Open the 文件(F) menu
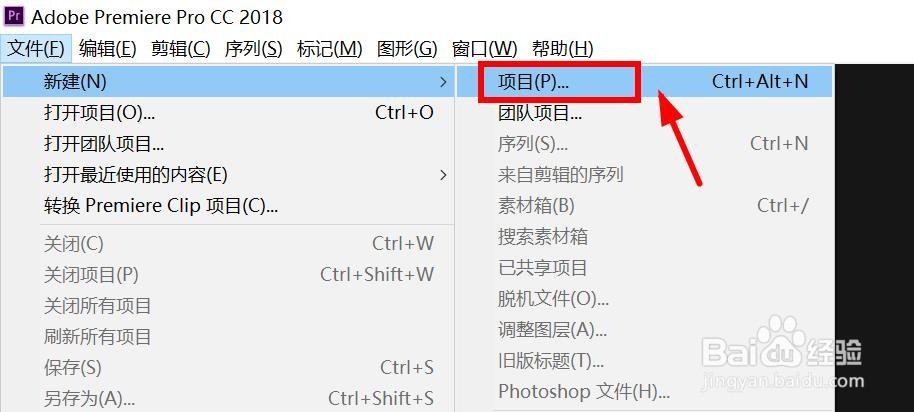Viewport: 914px width, 412px height. 36,48
